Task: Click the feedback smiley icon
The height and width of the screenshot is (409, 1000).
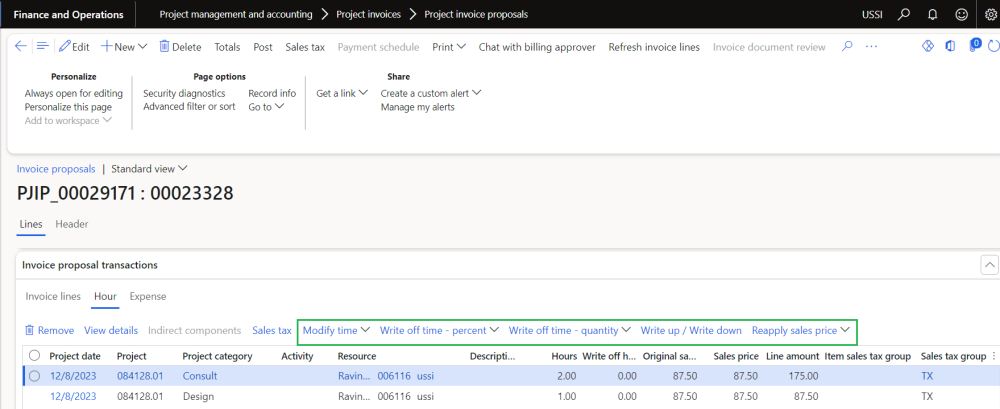Action: pyautogui.click(x=961, y=15)
